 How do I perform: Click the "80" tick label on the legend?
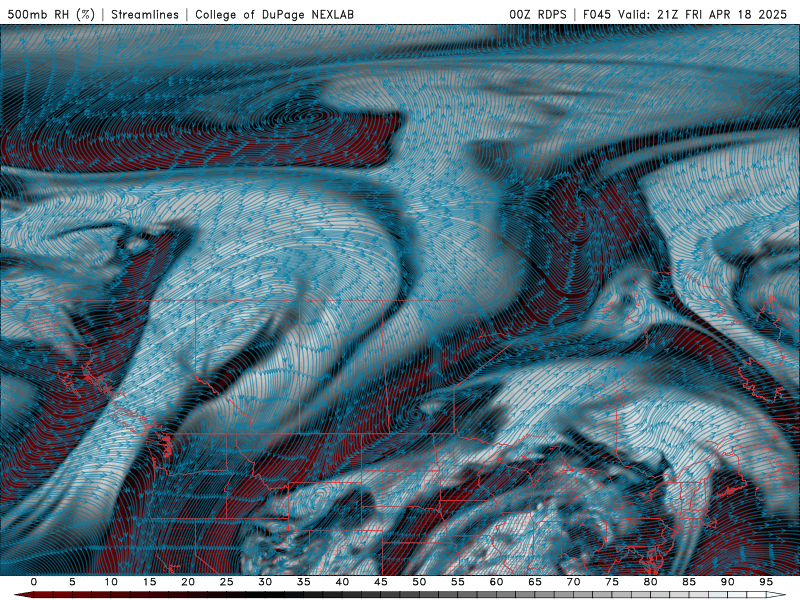[651, 582]
